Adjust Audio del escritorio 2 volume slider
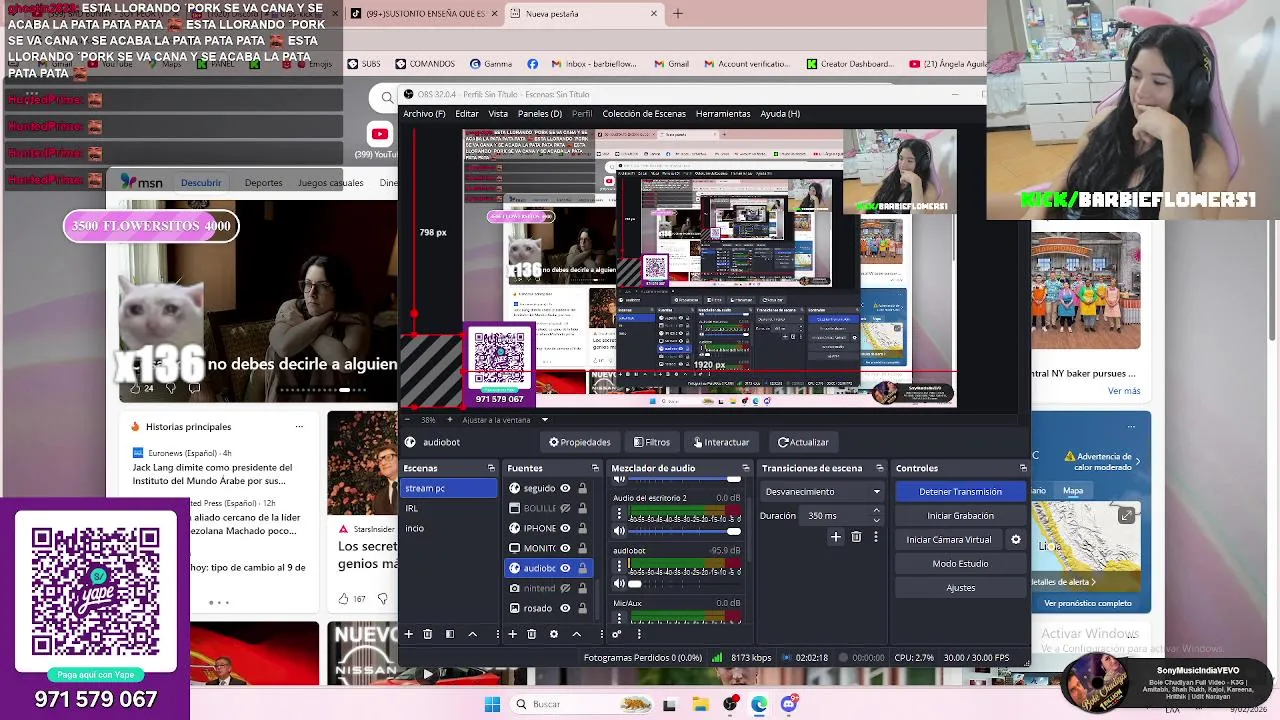This screenshot has width=1280, height=720. (684, 531)
